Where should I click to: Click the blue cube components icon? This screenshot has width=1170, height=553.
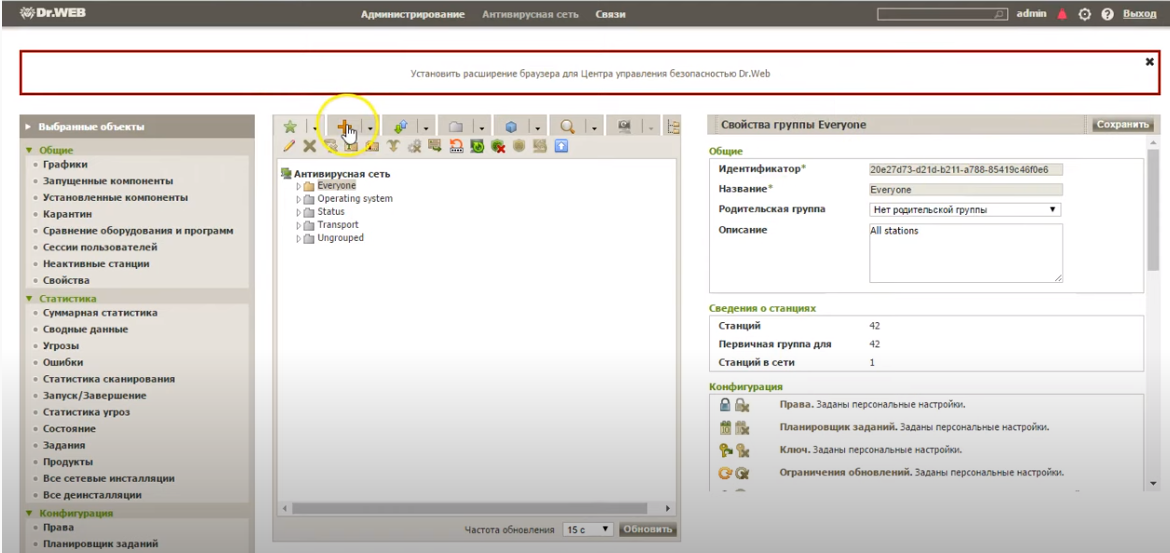511,127
